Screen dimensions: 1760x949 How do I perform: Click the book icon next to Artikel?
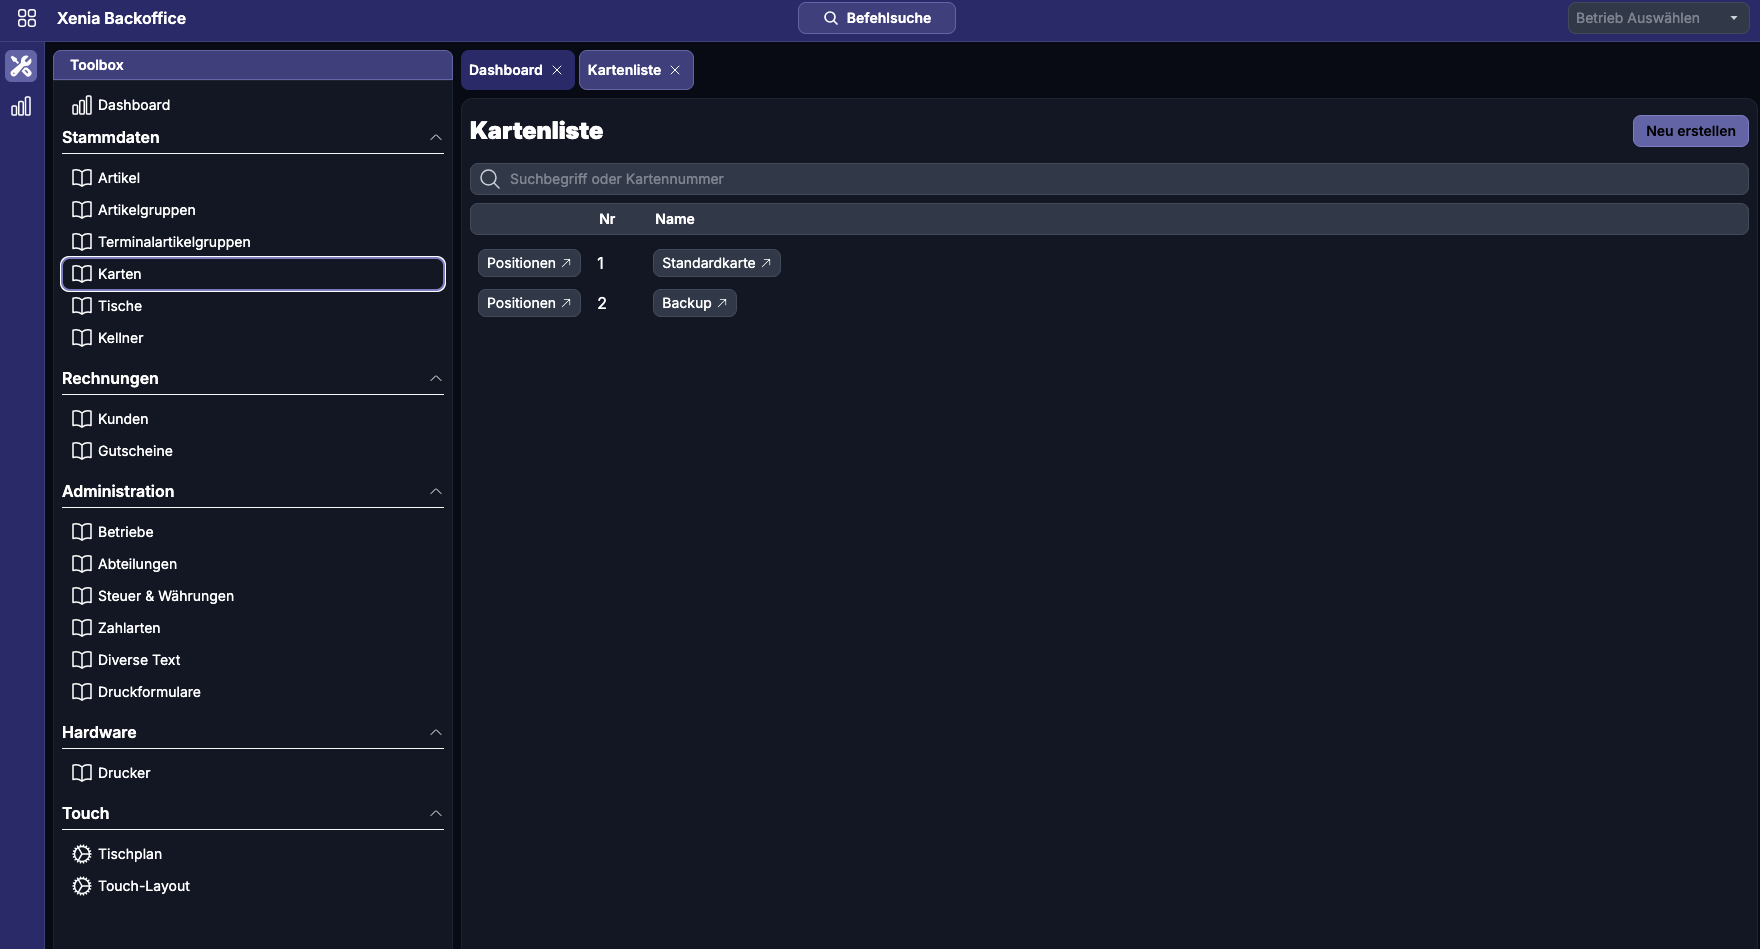coord(82,178)
